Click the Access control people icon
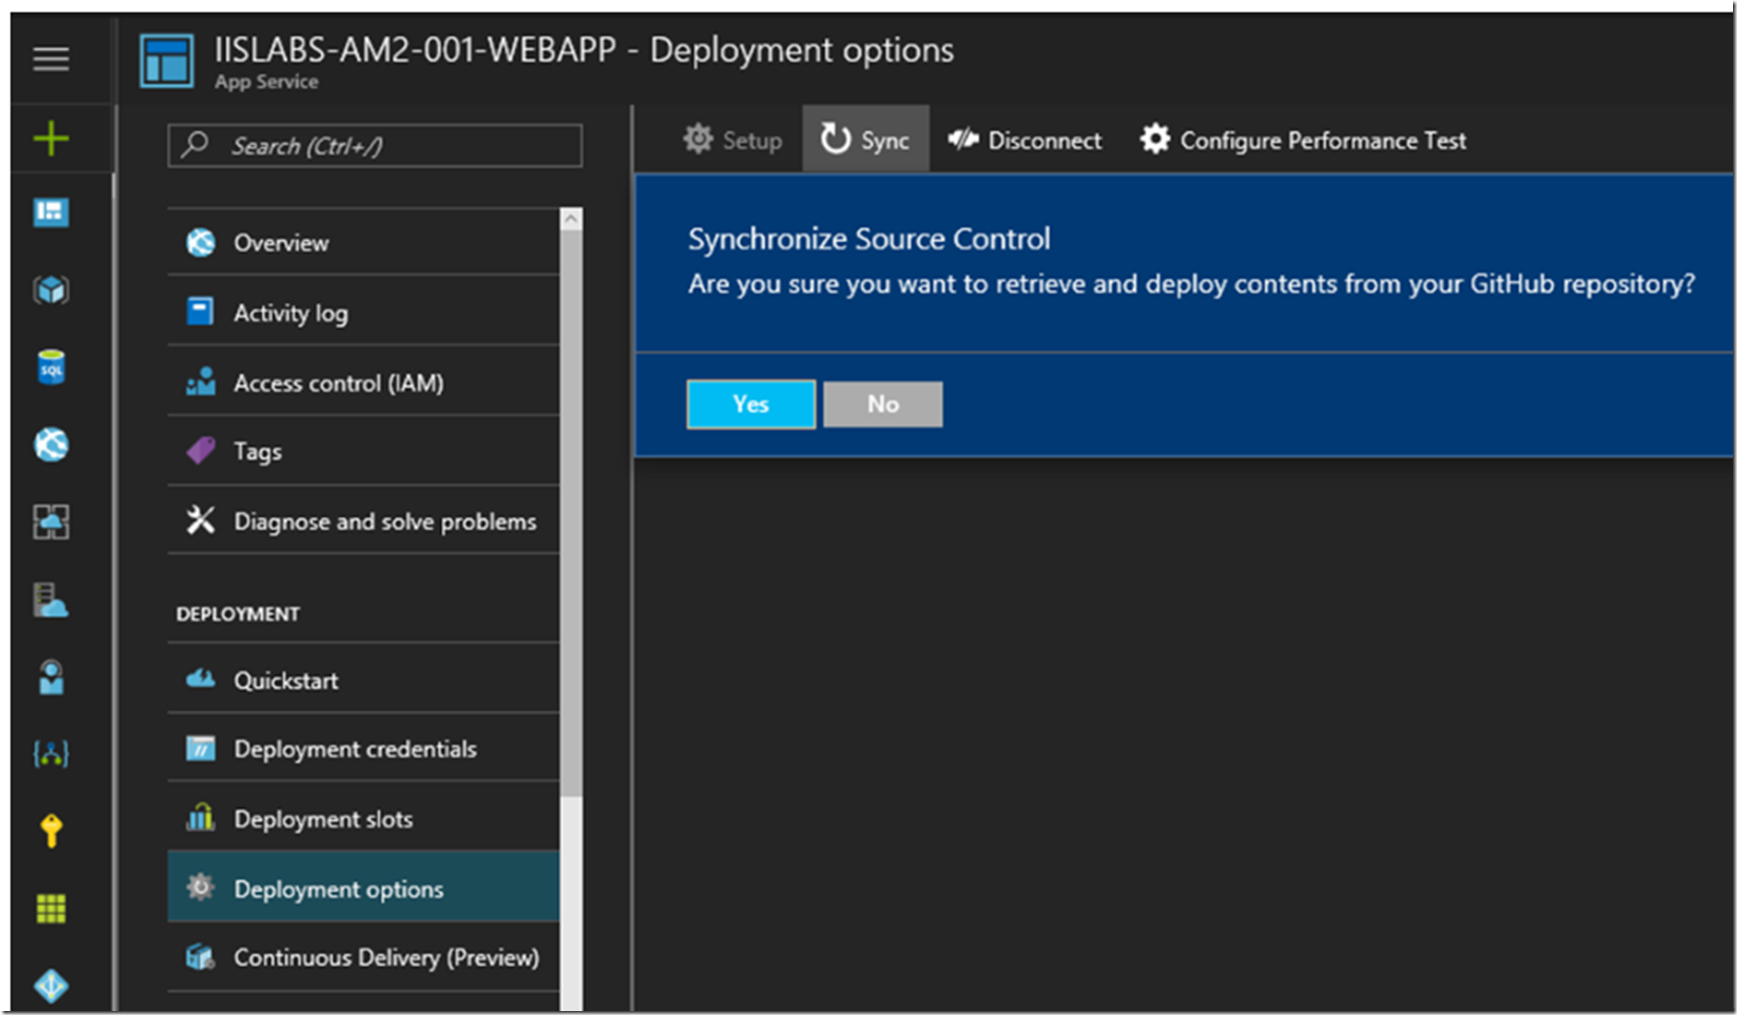Image resolution: width=1737 pixels, height=1015 pixels. coord(201,382)
